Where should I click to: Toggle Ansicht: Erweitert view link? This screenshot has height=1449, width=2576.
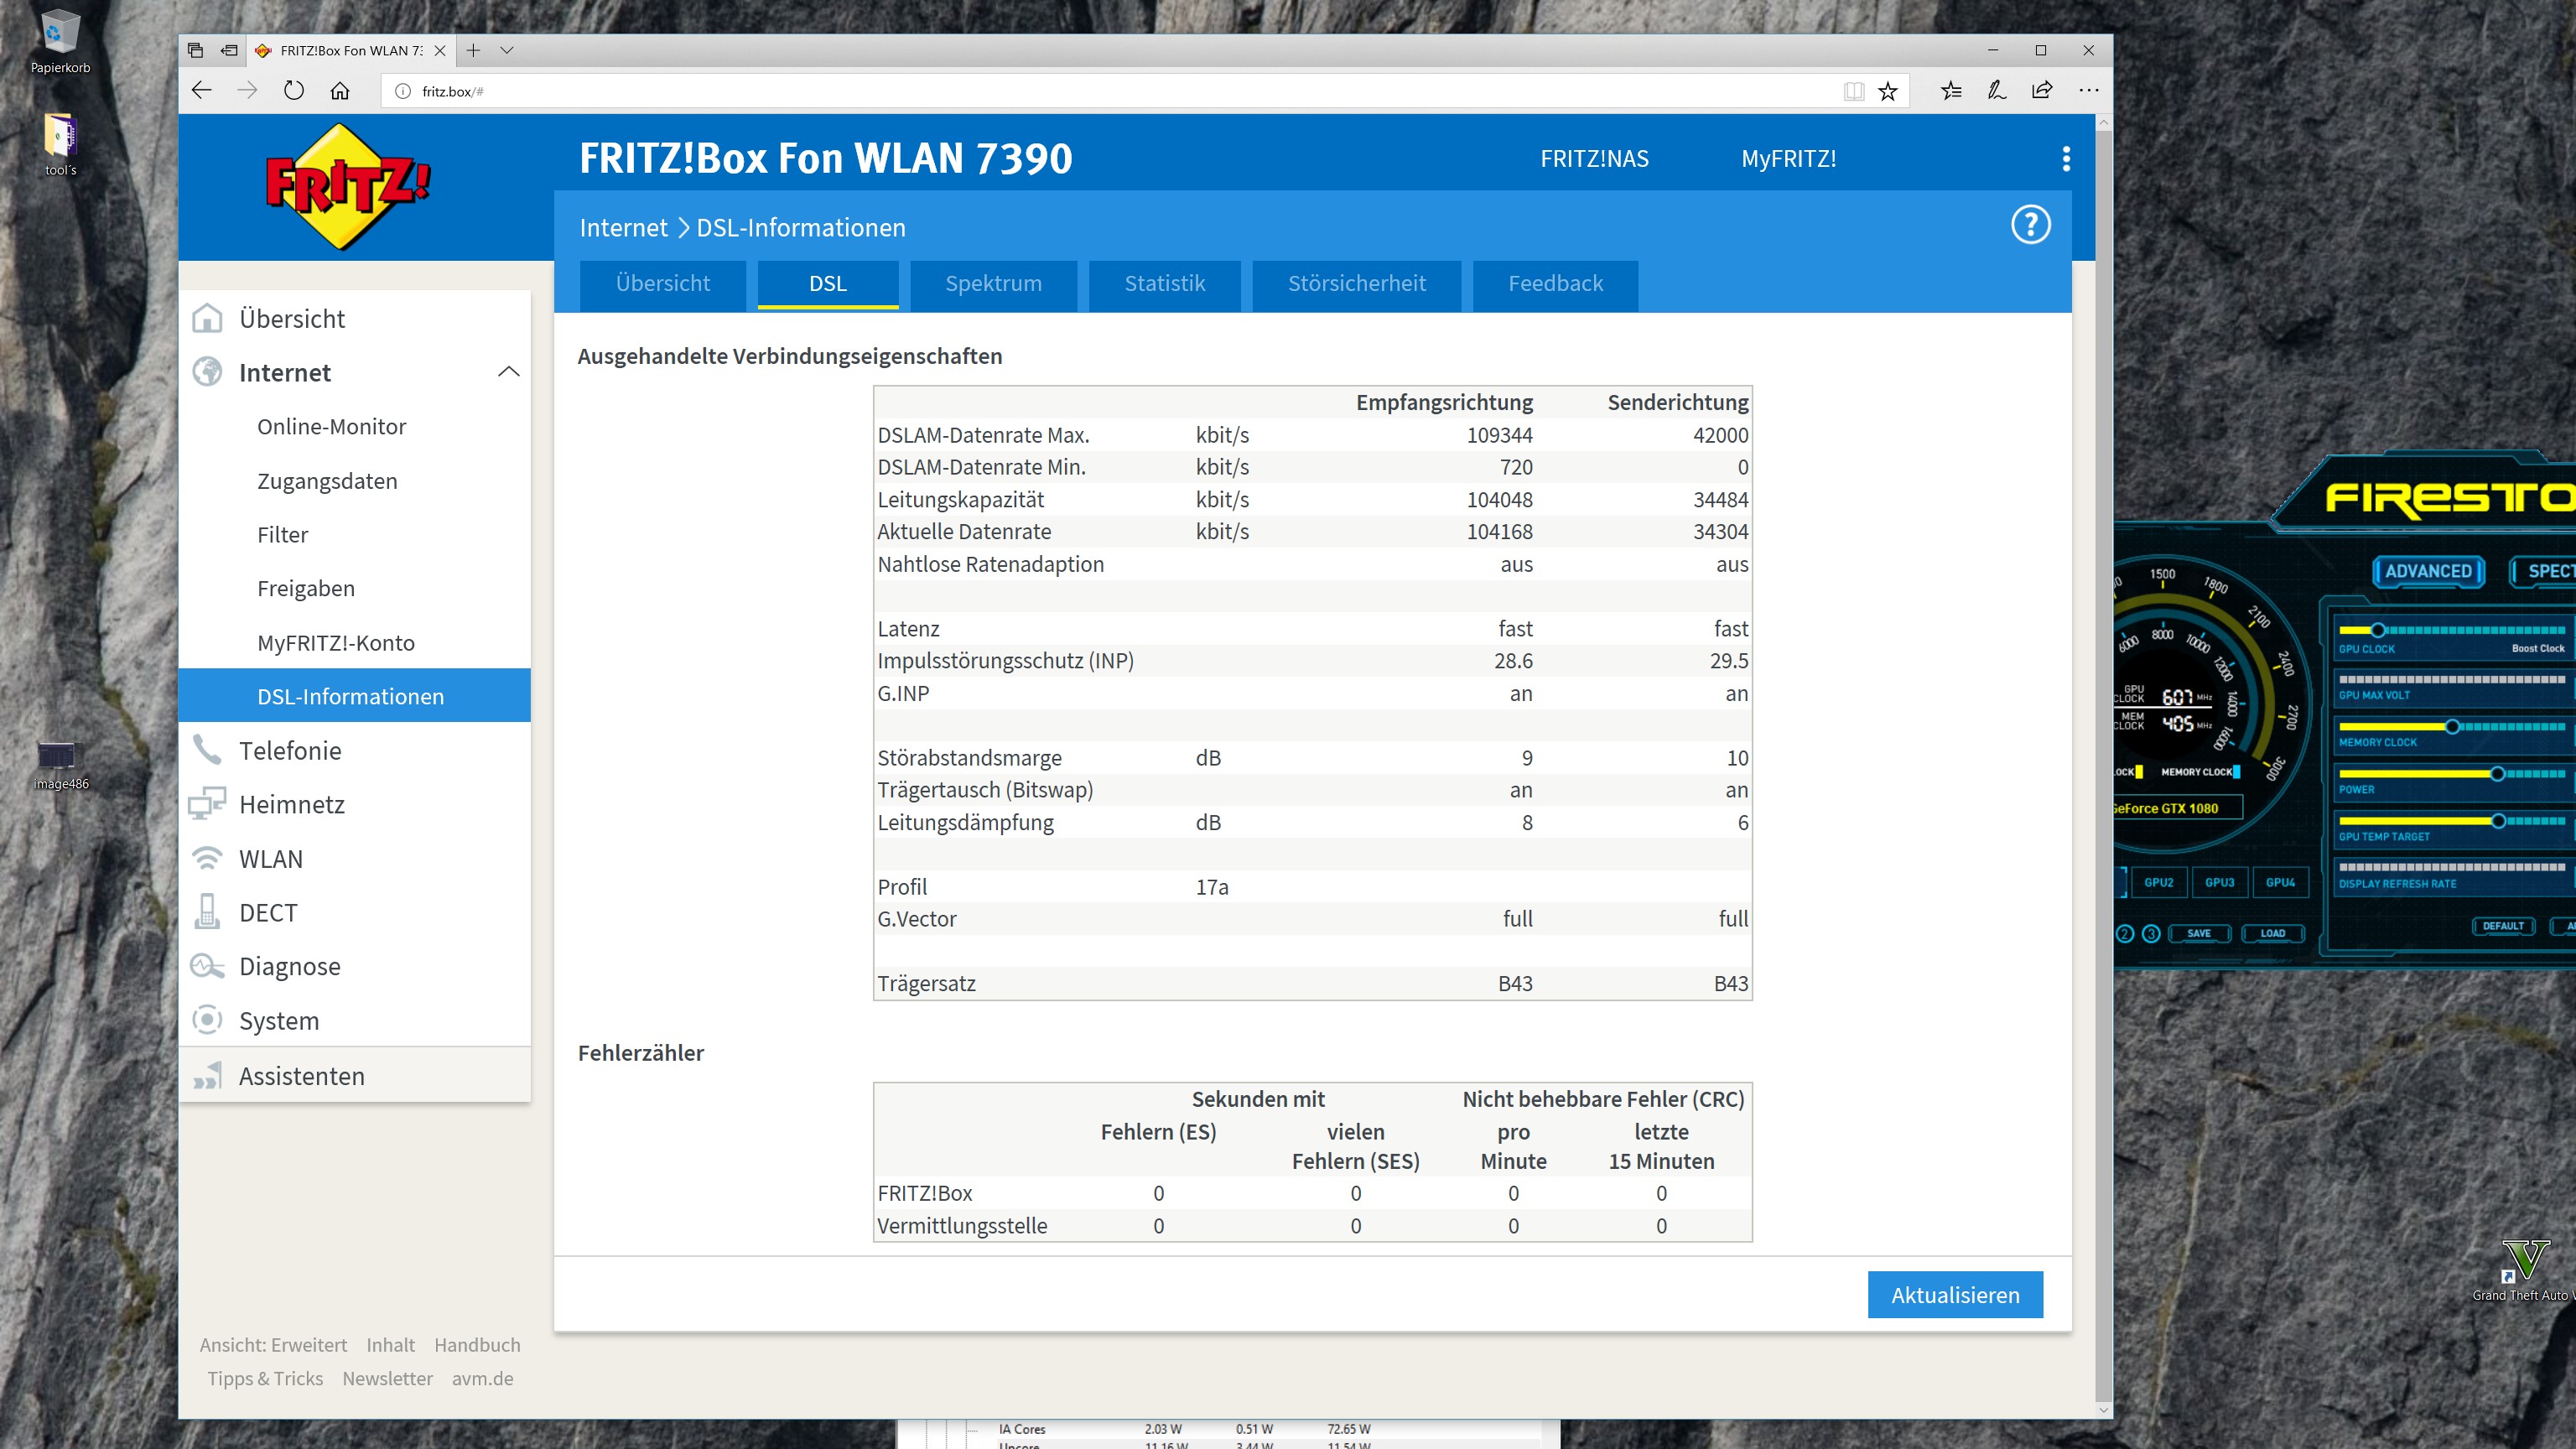coord(273,1345)
